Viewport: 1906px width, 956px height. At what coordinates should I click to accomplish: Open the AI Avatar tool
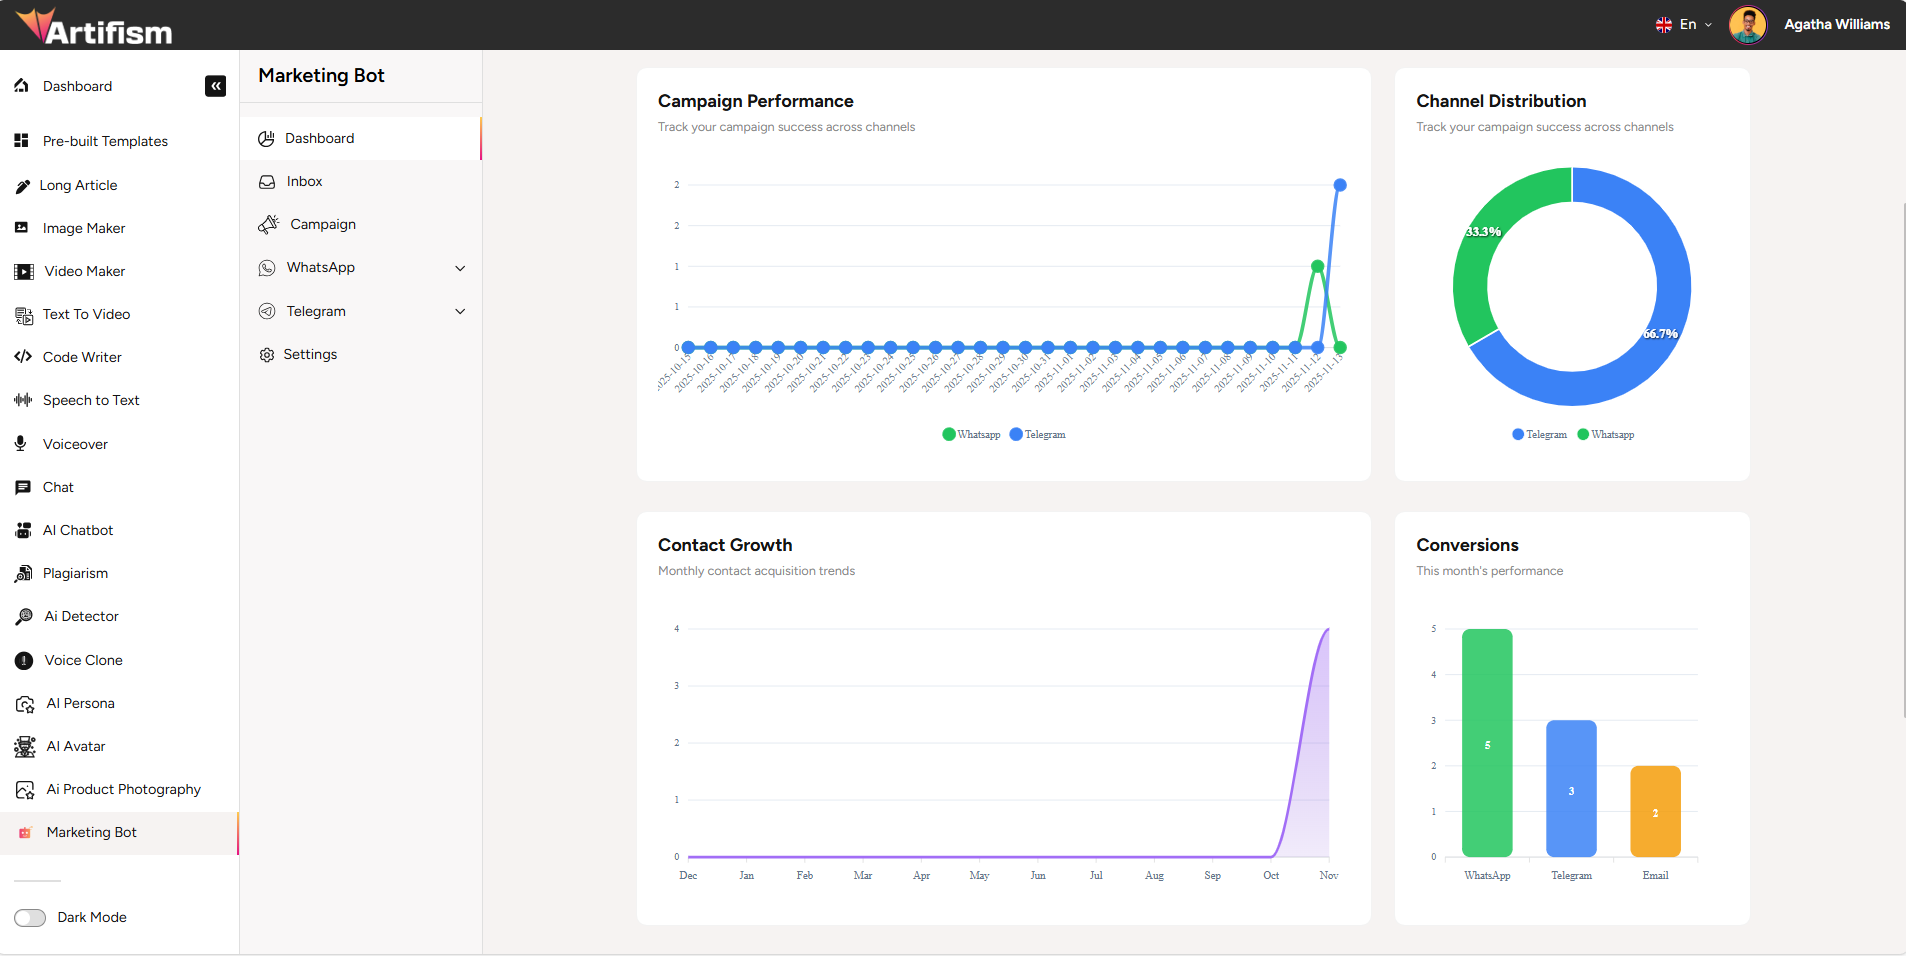[x=76, y=746]
